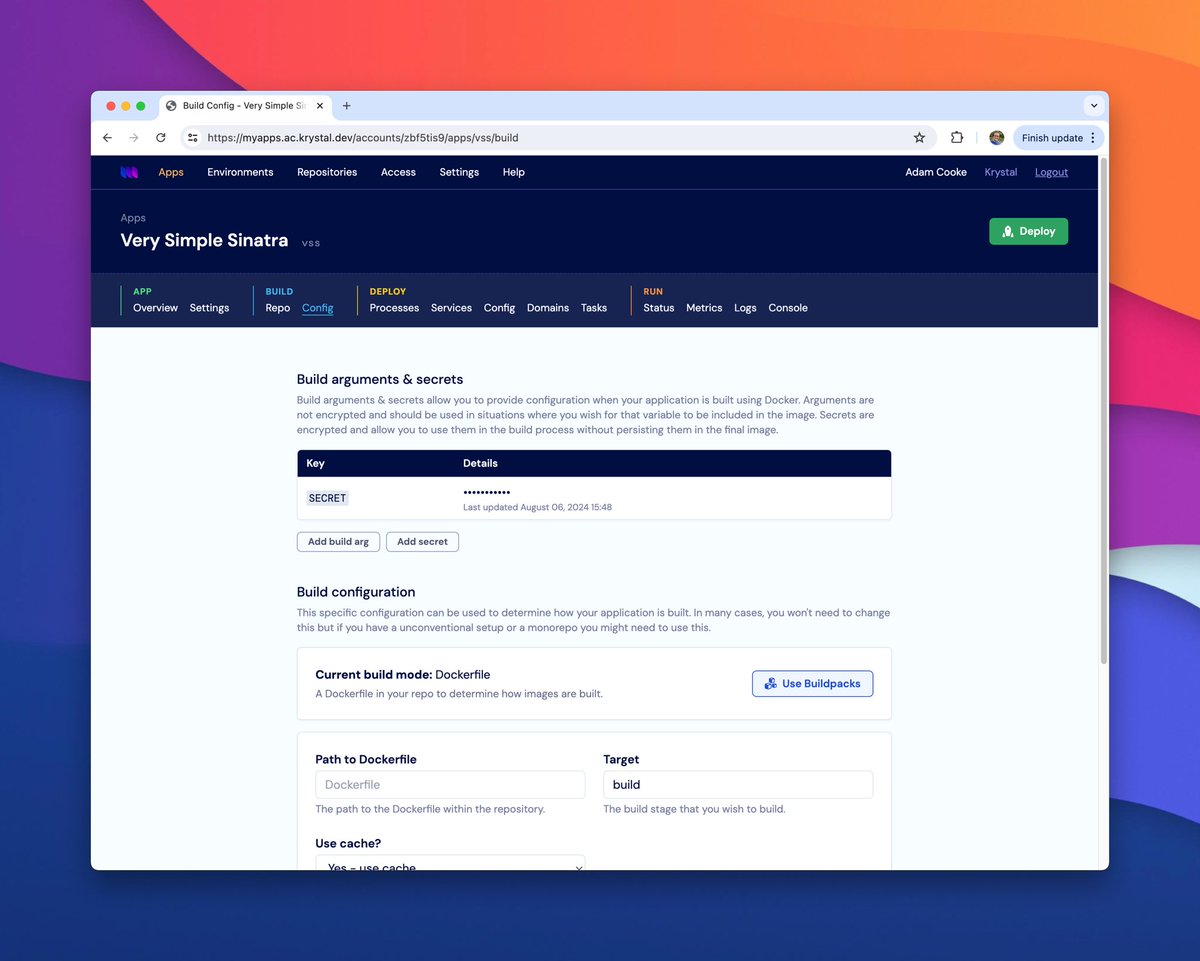The width and height of the screenshot is (1200, 961).
Task: Open a new browser tab with plus
Action: (347, 106)
